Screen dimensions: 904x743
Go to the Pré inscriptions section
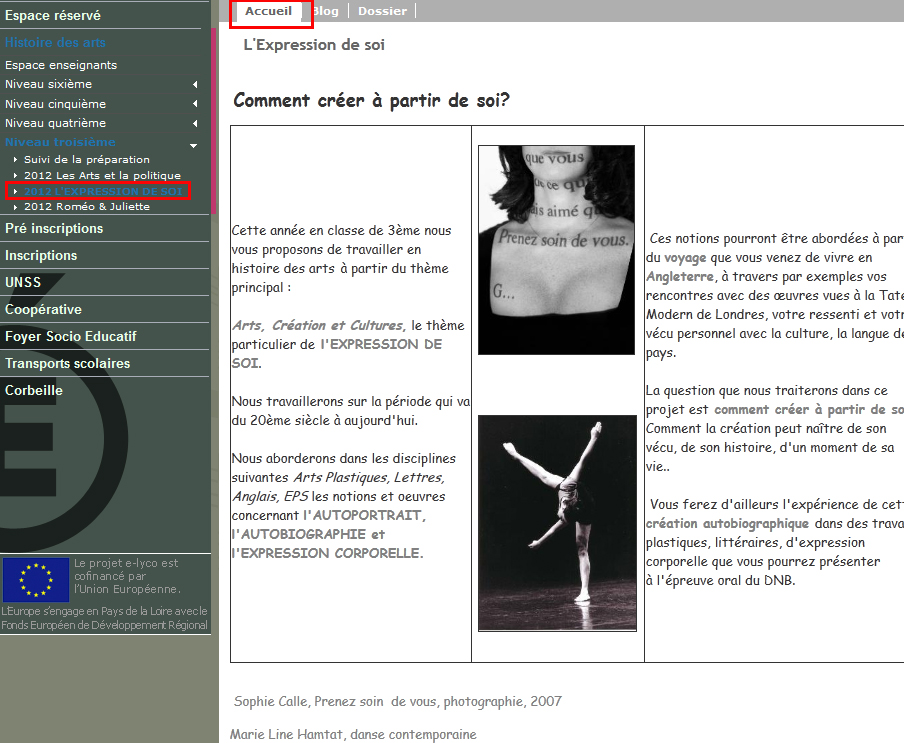point(54,228)
